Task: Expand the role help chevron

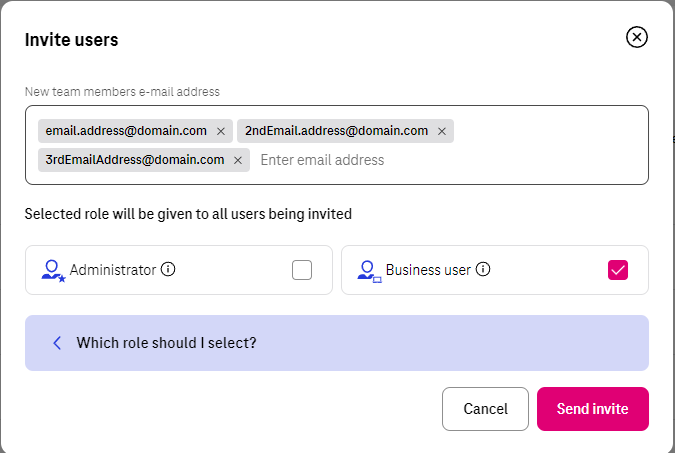Action: tap(57, 343)
